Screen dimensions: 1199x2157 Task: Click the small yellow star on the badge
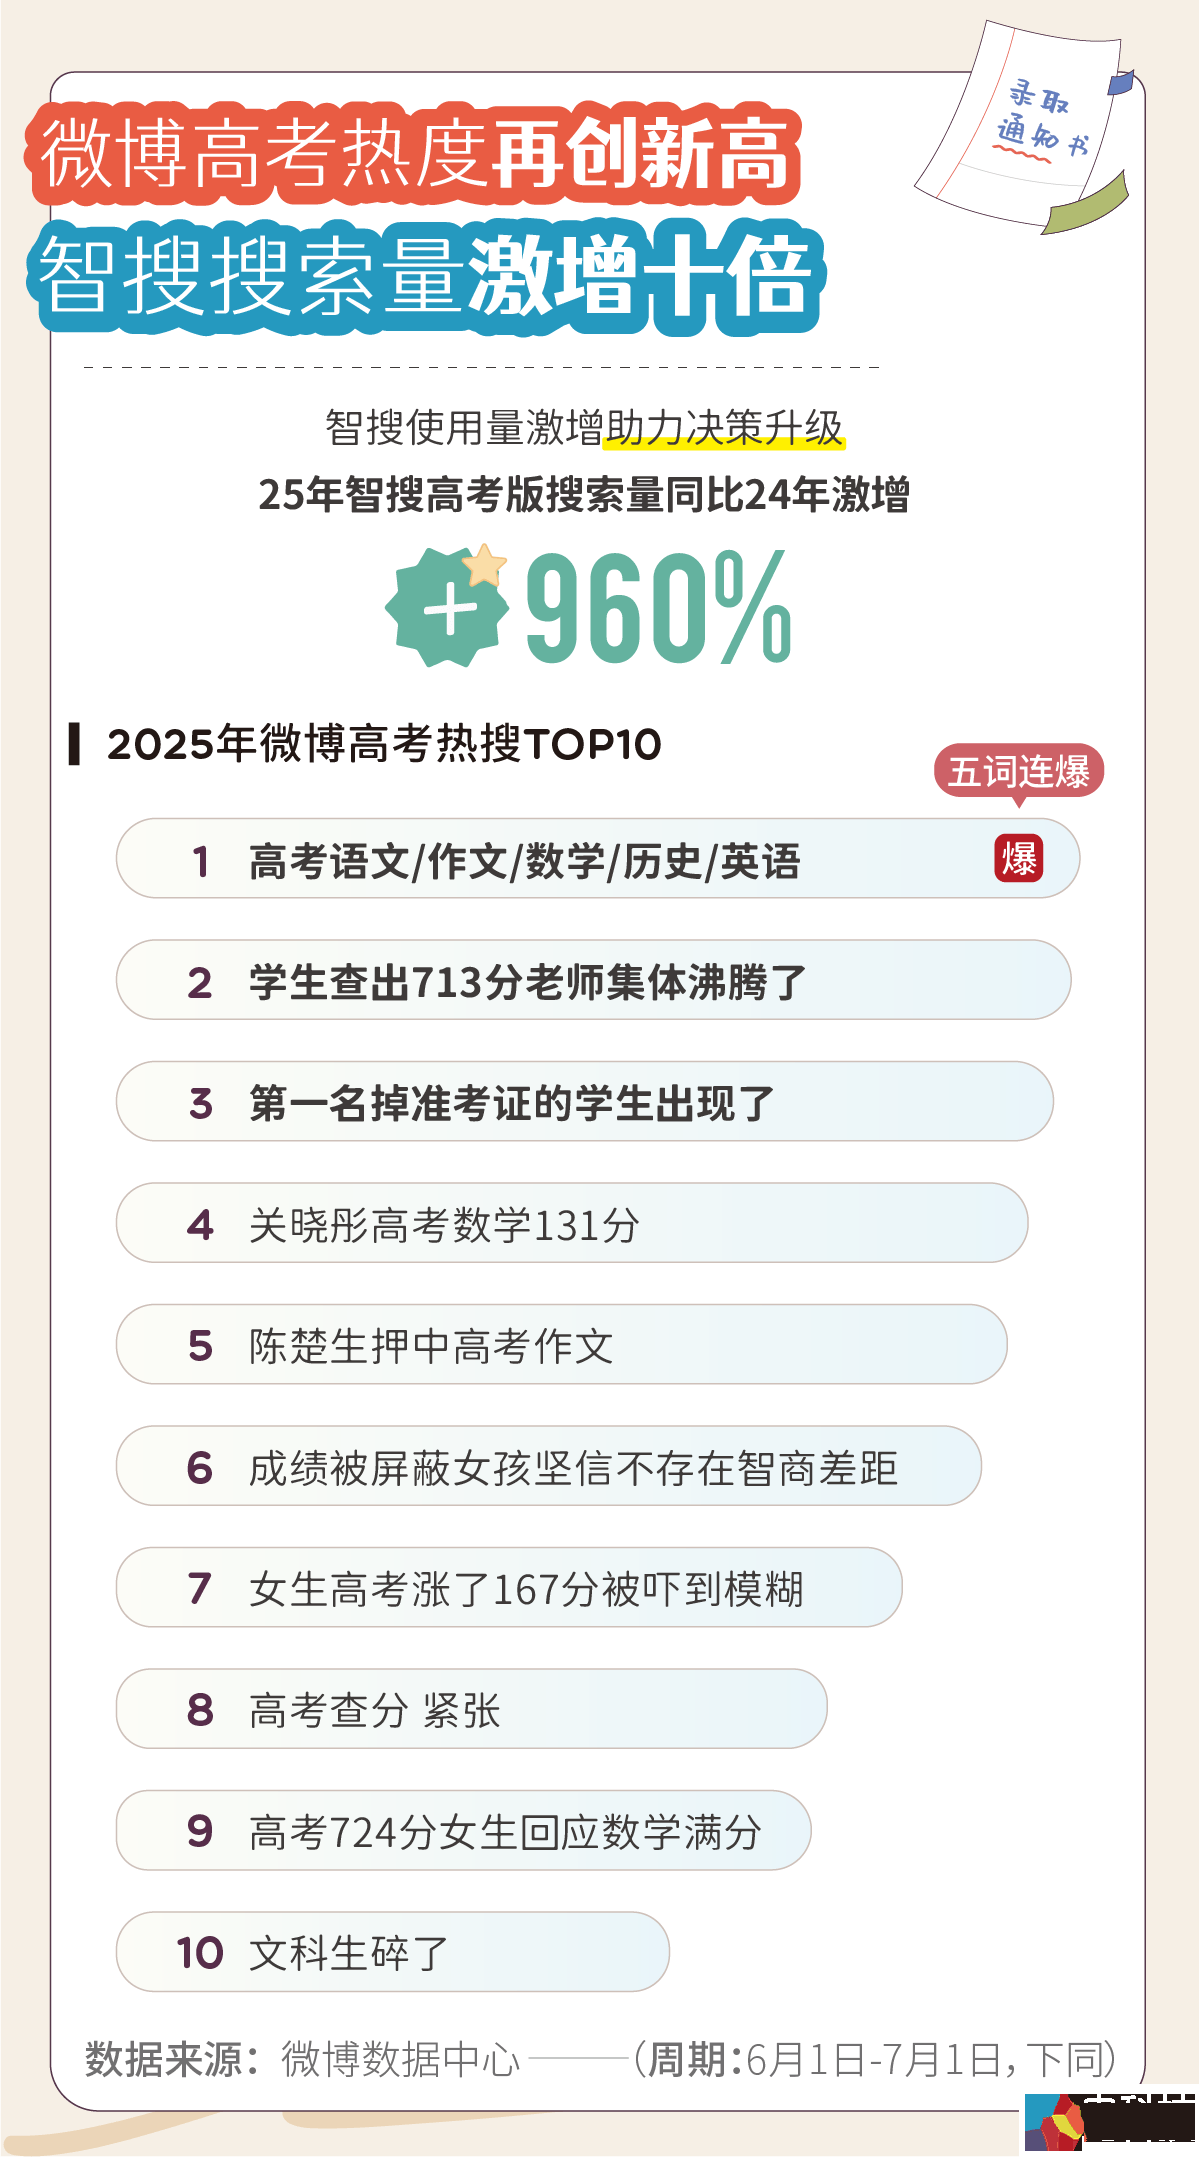486,565
